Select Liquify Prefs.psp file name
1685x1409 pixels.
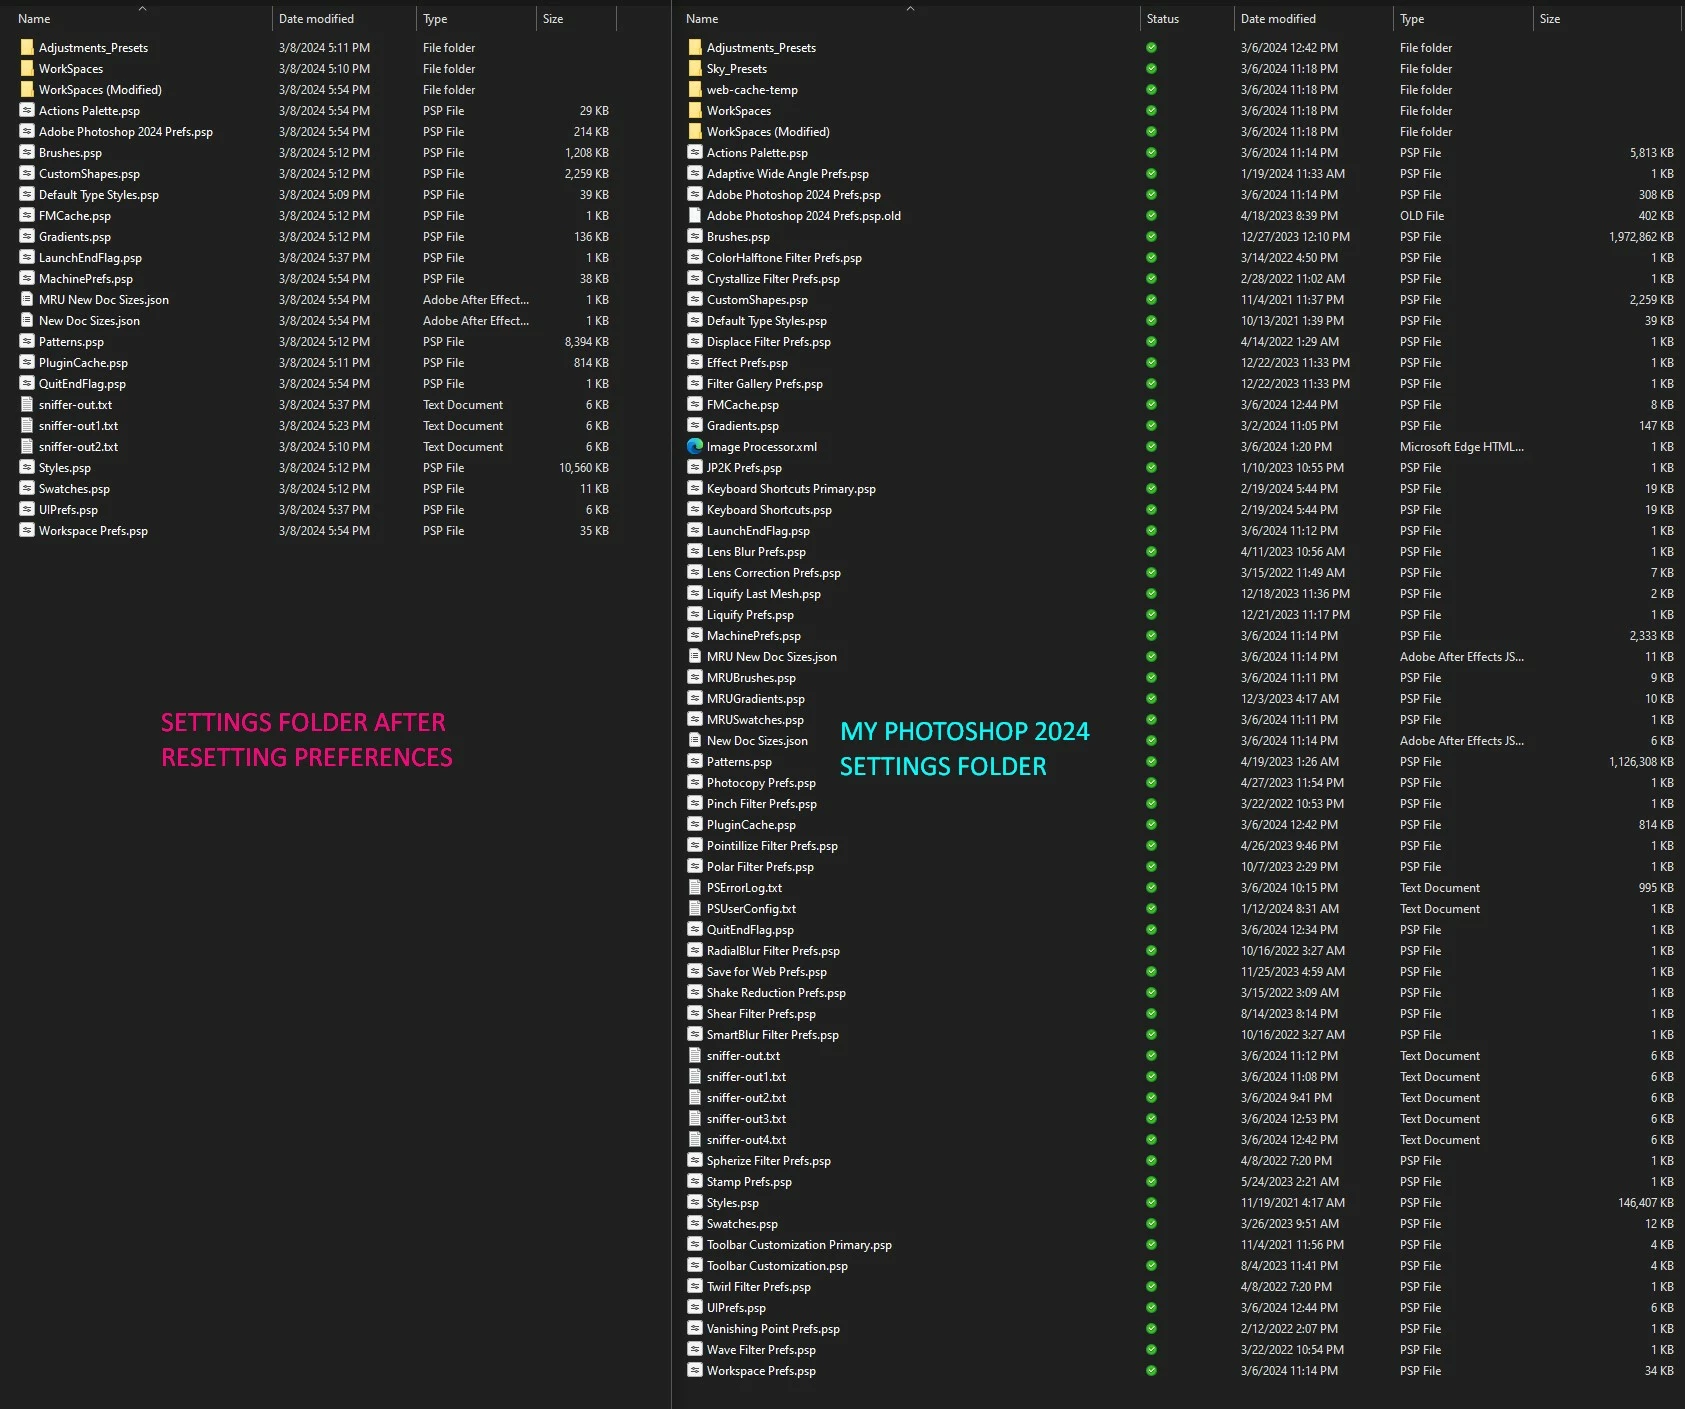(x=750, y=615)
